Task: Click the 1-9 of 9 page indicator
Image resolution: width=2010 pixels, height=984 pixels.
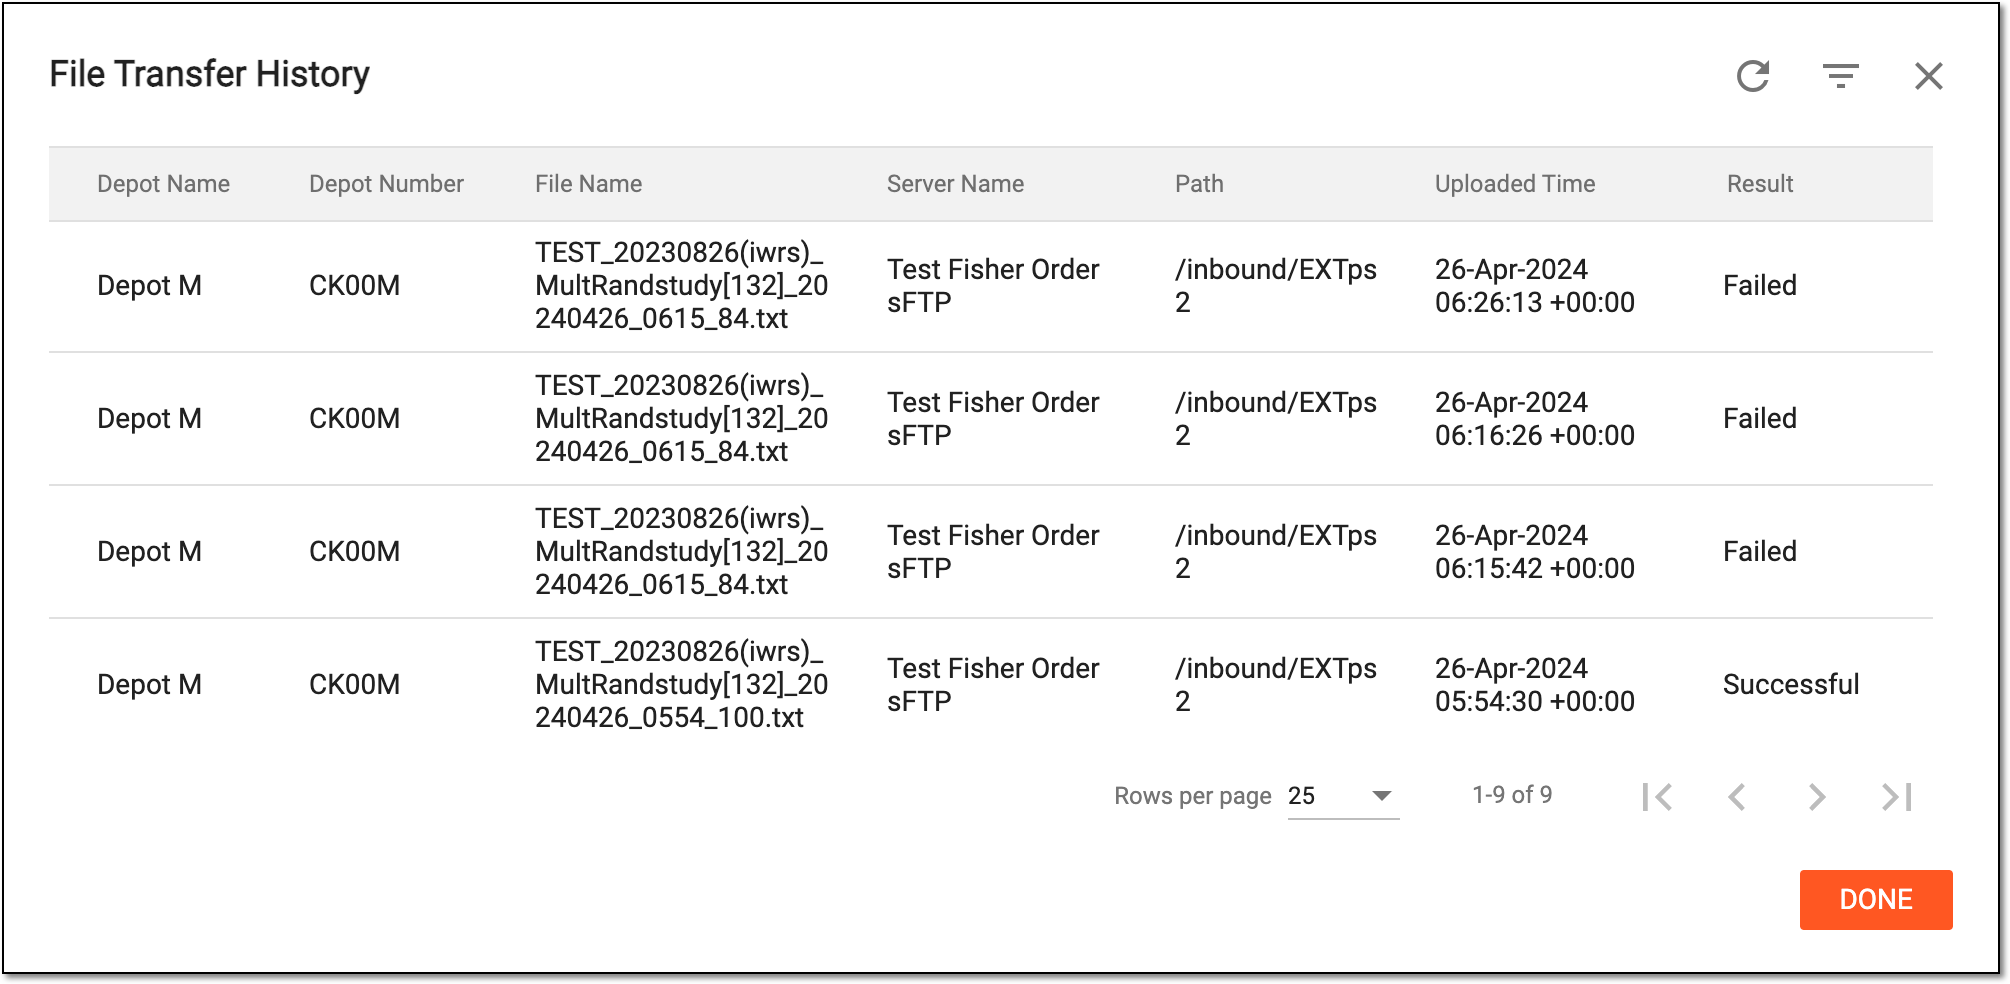Action: 1512,795
